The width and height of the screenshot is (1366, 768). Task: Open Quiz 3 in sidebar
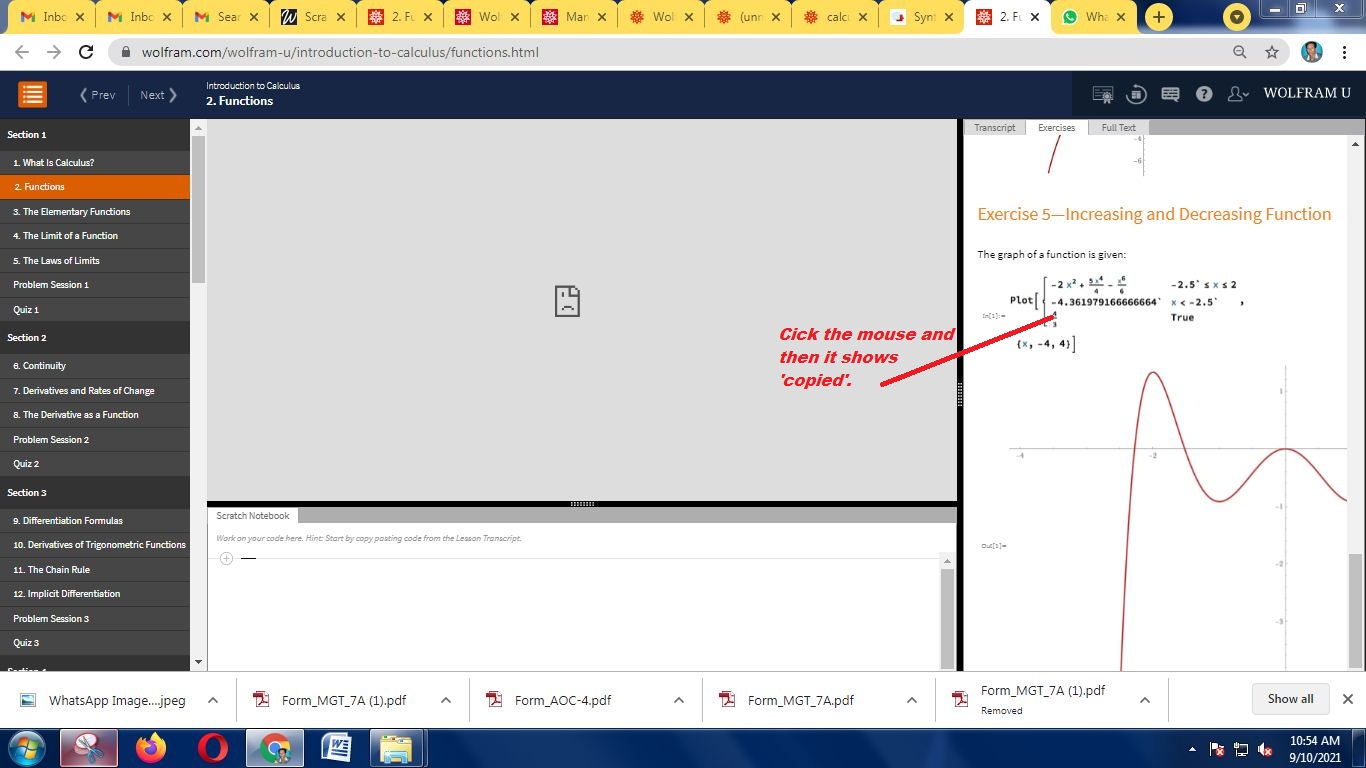95,643
